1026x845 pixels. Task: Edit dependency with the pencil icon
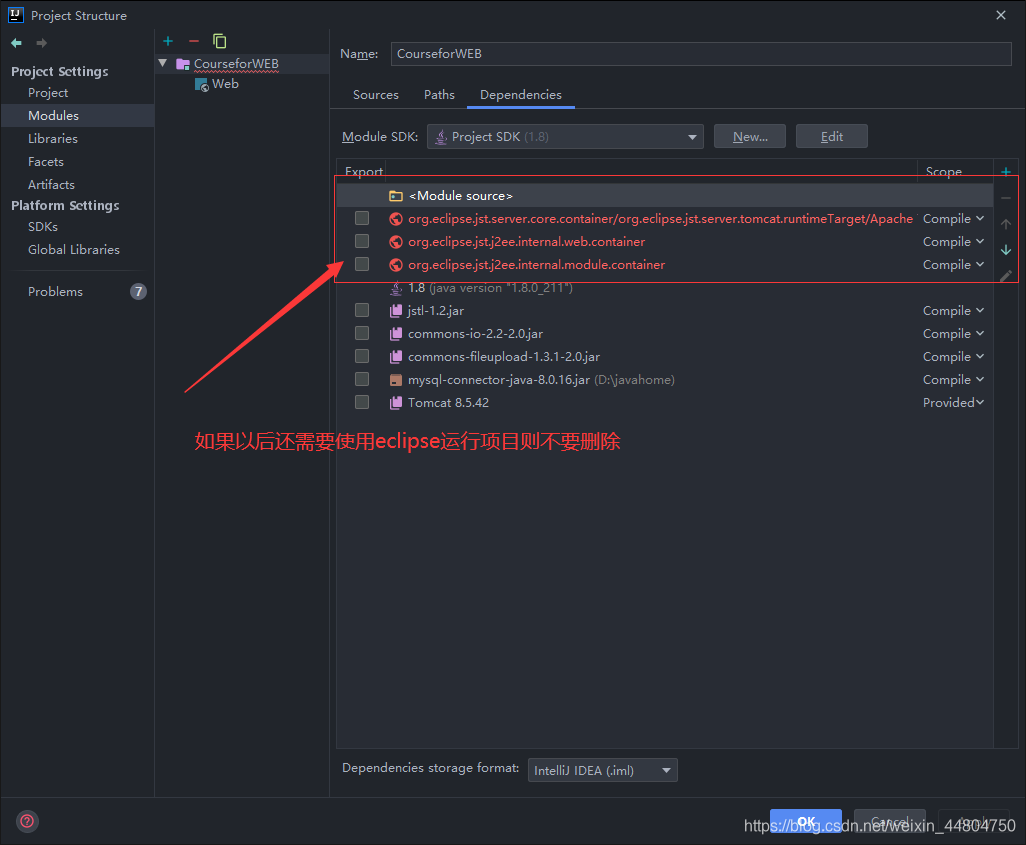coord(1006,276)
